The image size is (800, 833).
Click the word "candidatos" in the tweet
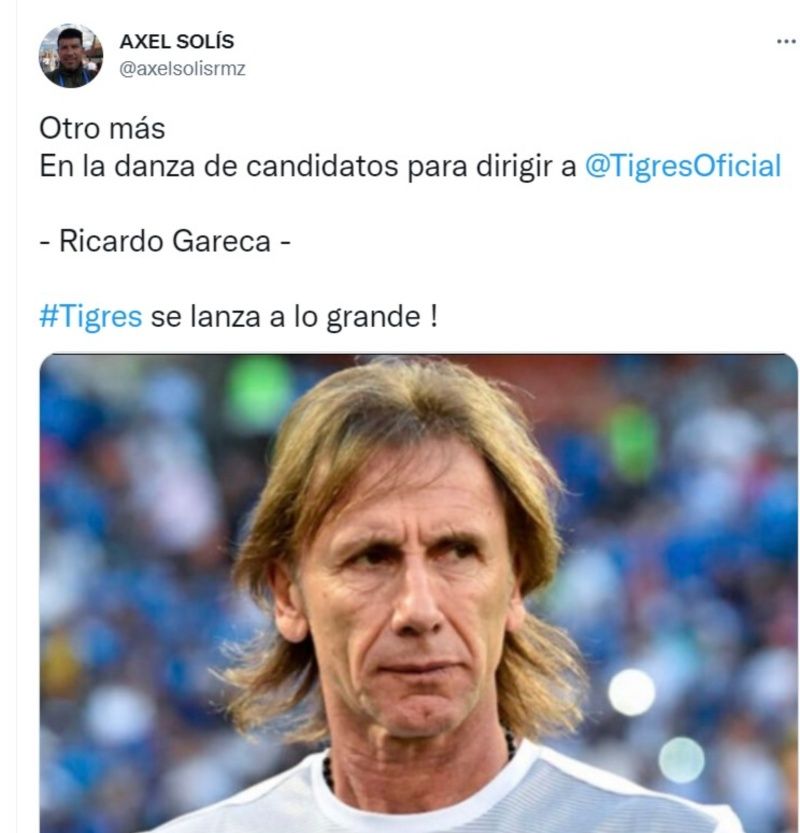(322, 166)
